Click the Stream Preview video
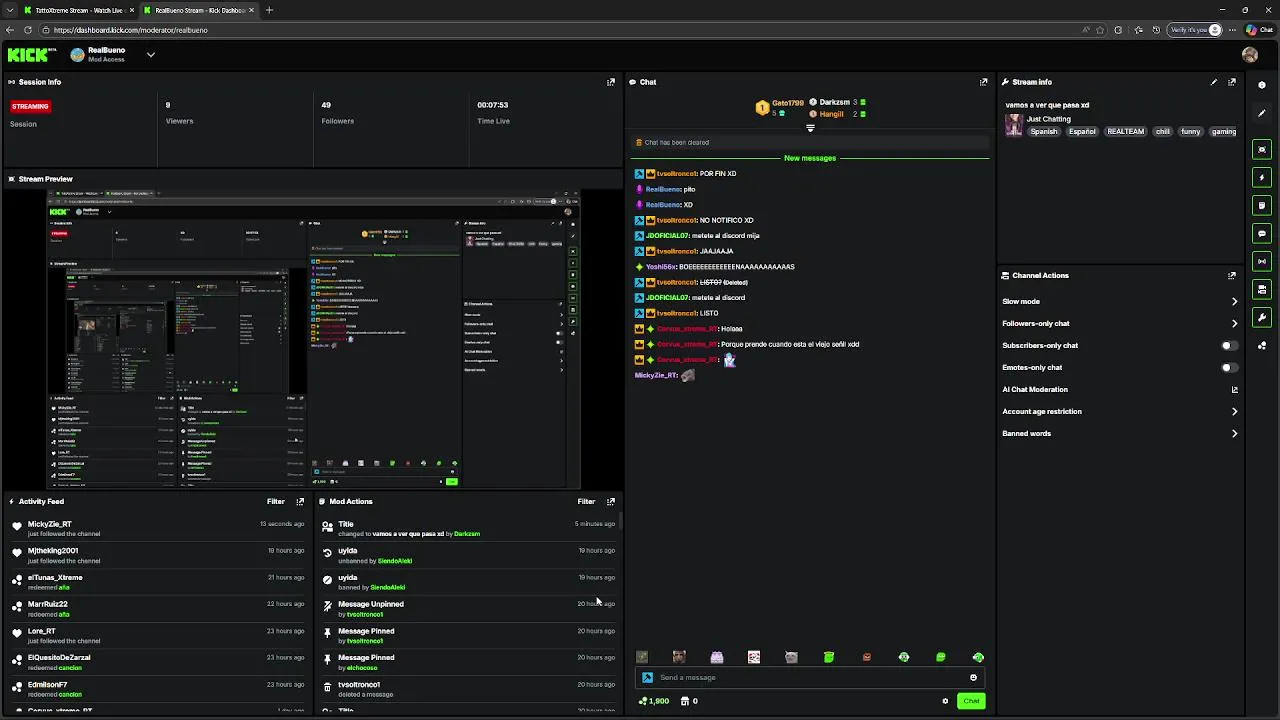Viewport: 1280px width, 720px height. (313, 340)
